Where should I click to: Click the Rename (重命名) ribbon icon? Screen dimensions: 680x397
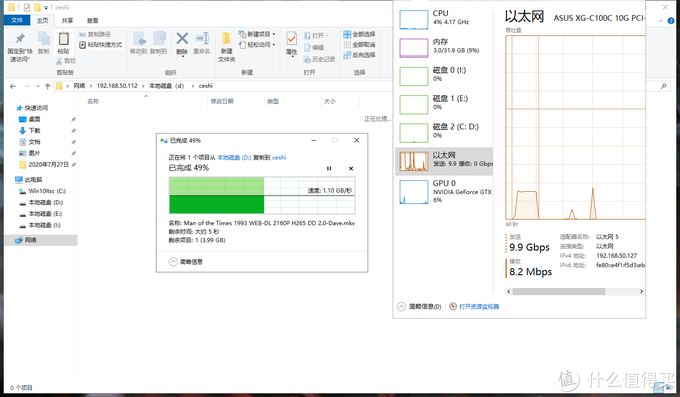click(x=202, y=39)
